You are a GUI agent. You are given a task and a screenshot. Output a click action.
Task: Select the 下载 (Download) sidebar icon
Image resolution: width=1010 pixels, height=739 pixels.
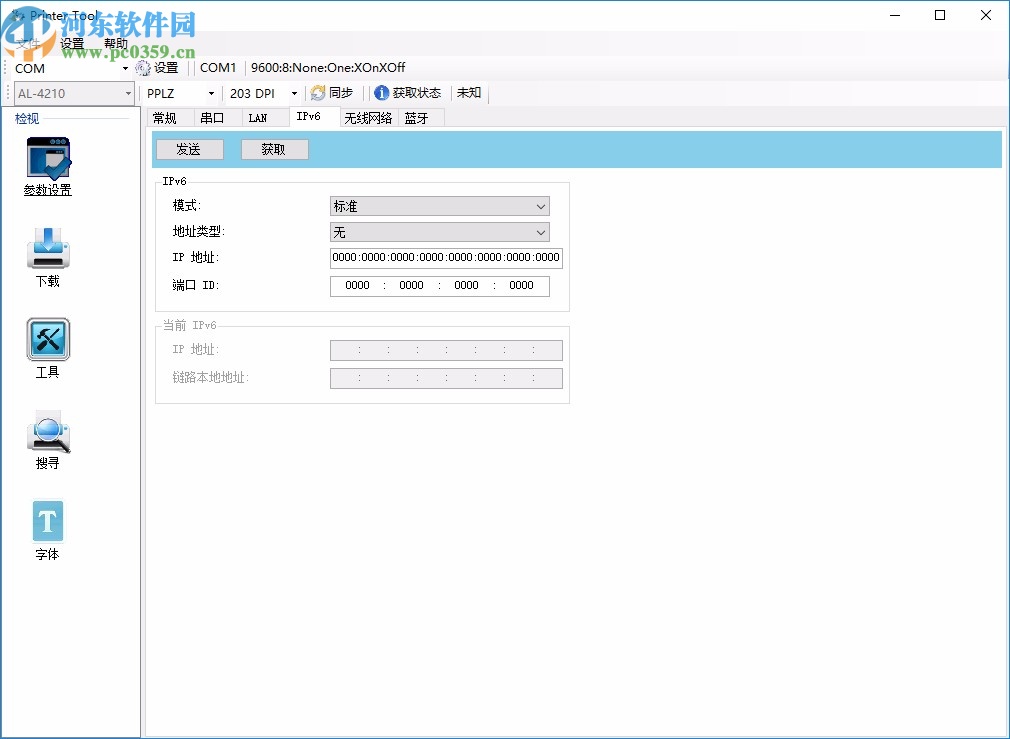[46, 250]
